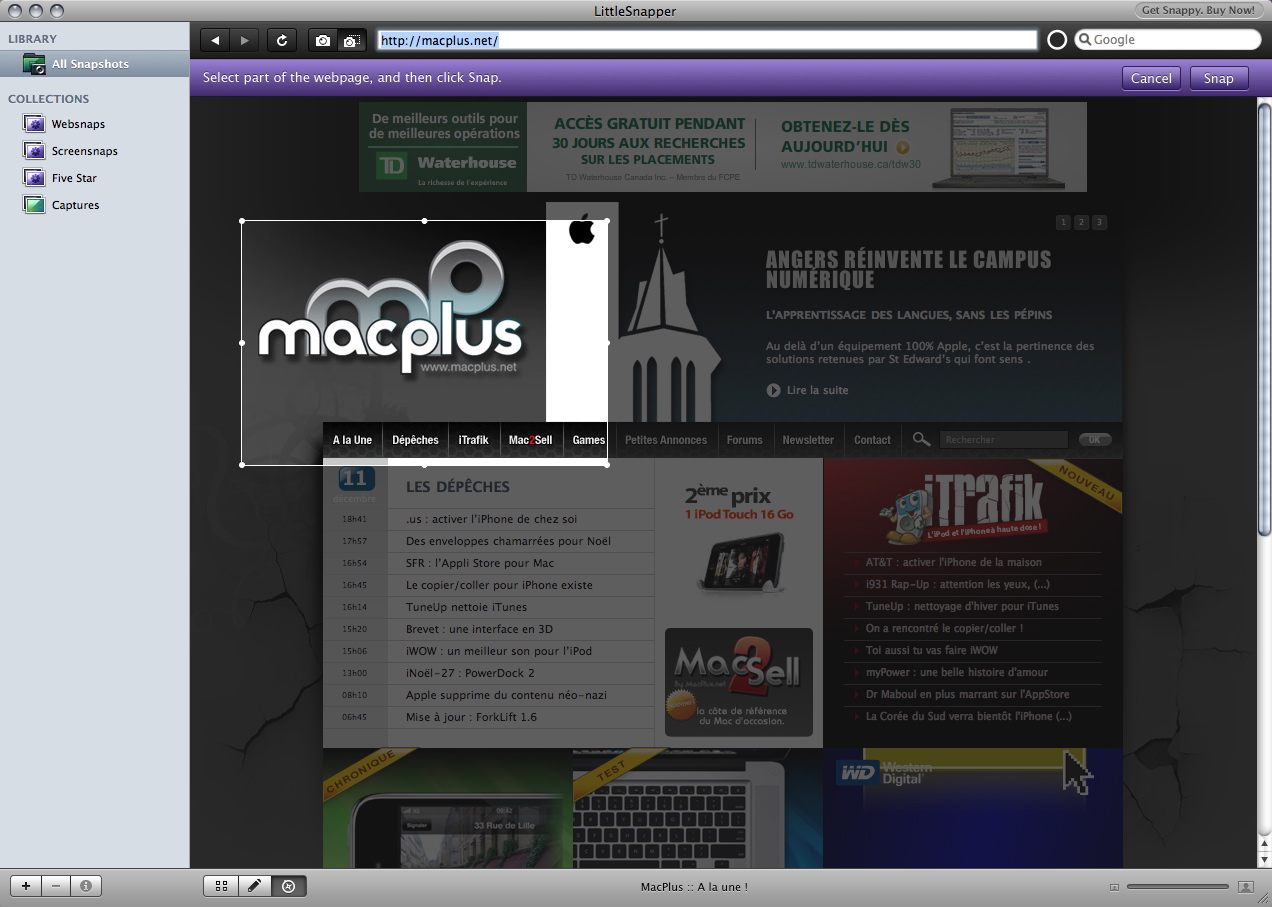1272x907 pixels.
Task: Cancel the webpage selection
Action: [x=1151, y=78]
